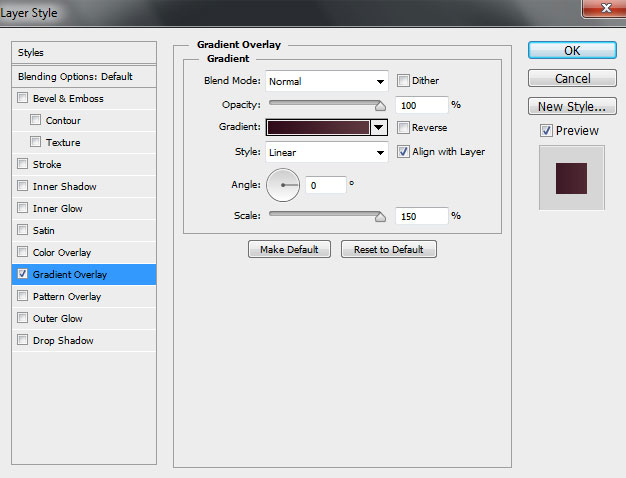Open the Blend Mode dropdown
This screenshot has height=478, width=626.
point(327,81)
